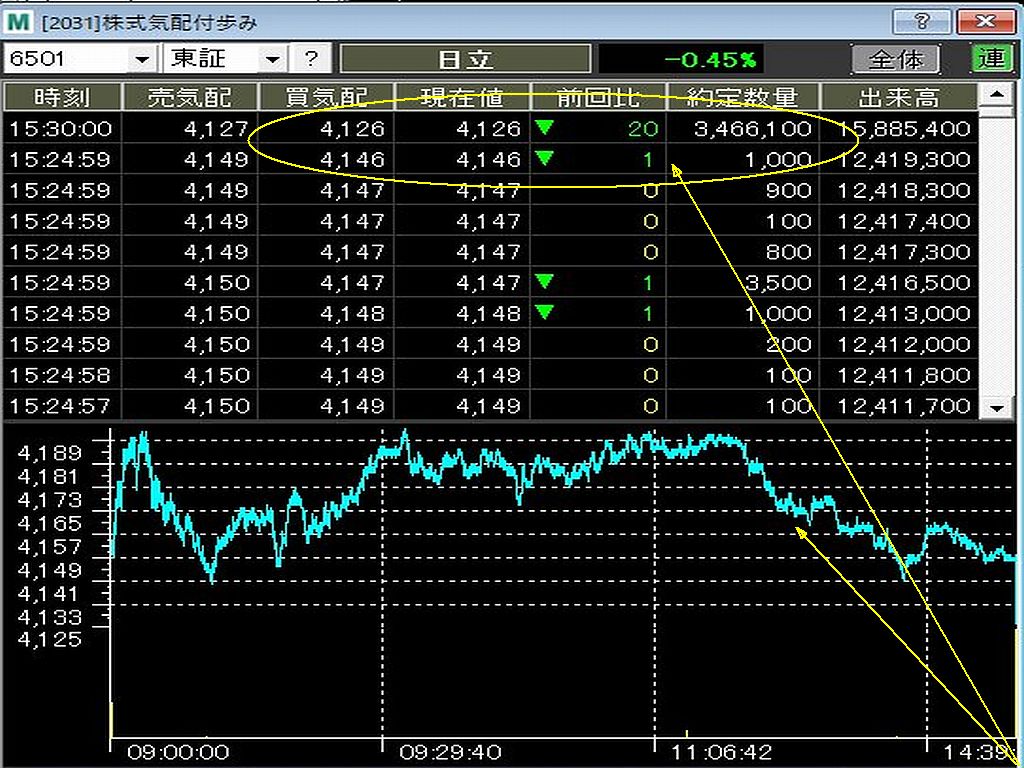Expand the stock code dropdown arrow
The image size is (1024, 768).
point(143,60)
